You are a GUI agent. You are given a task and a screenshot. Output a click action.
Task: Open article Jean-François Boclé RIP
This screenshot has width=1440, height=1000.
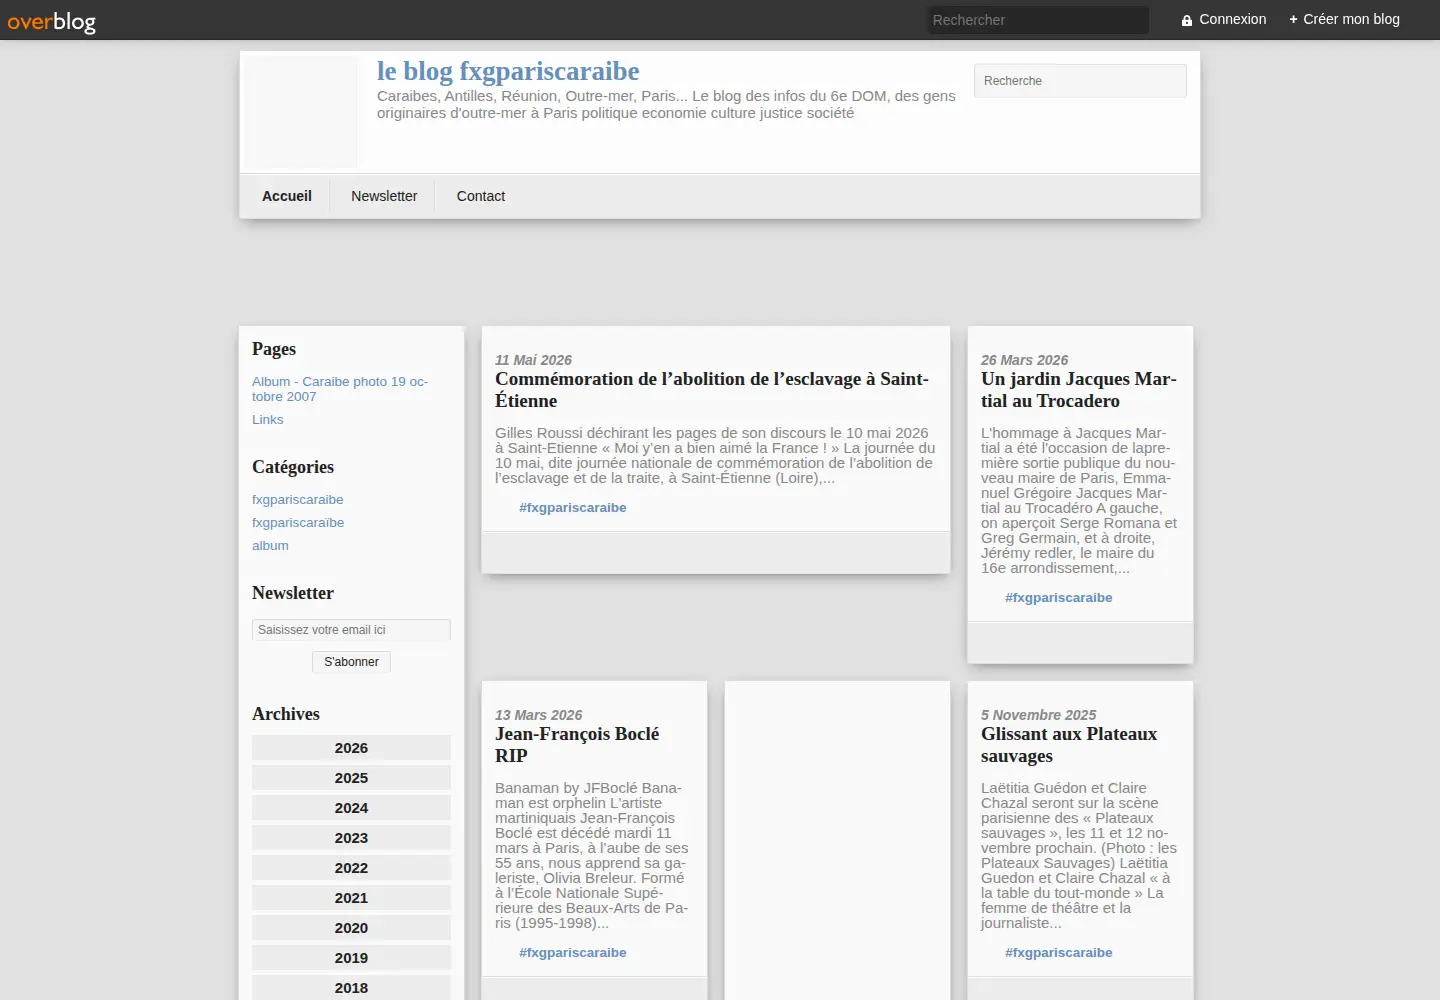point(577,745)
